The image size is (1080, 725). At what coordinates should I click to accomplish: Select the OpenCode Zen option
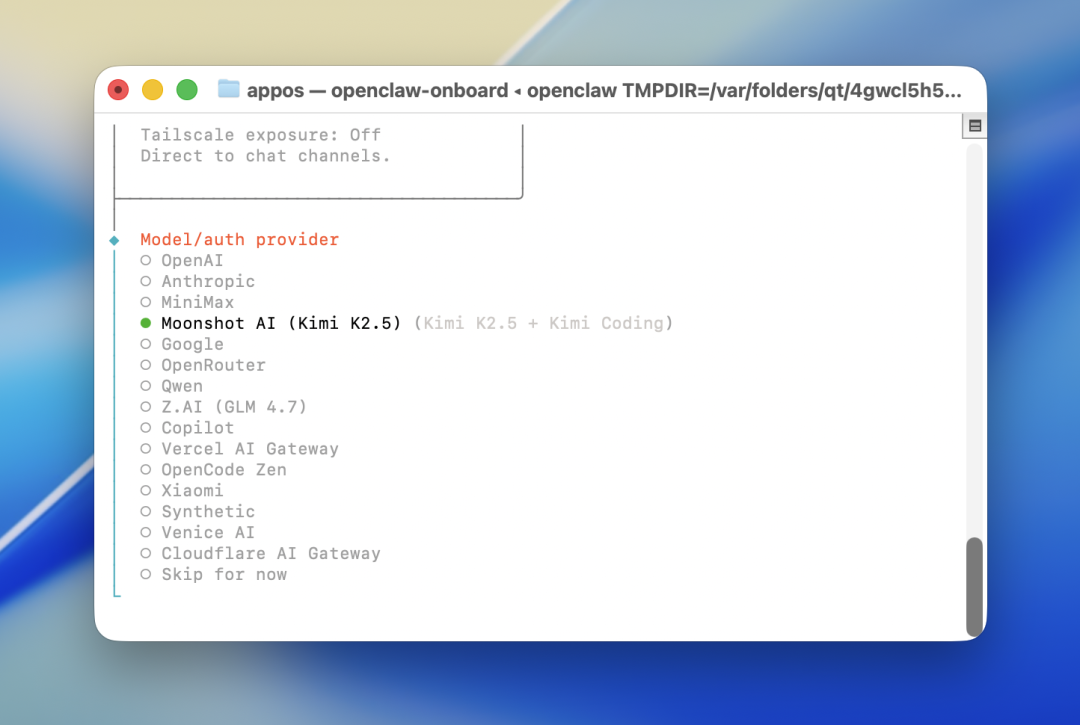[223, 470]
